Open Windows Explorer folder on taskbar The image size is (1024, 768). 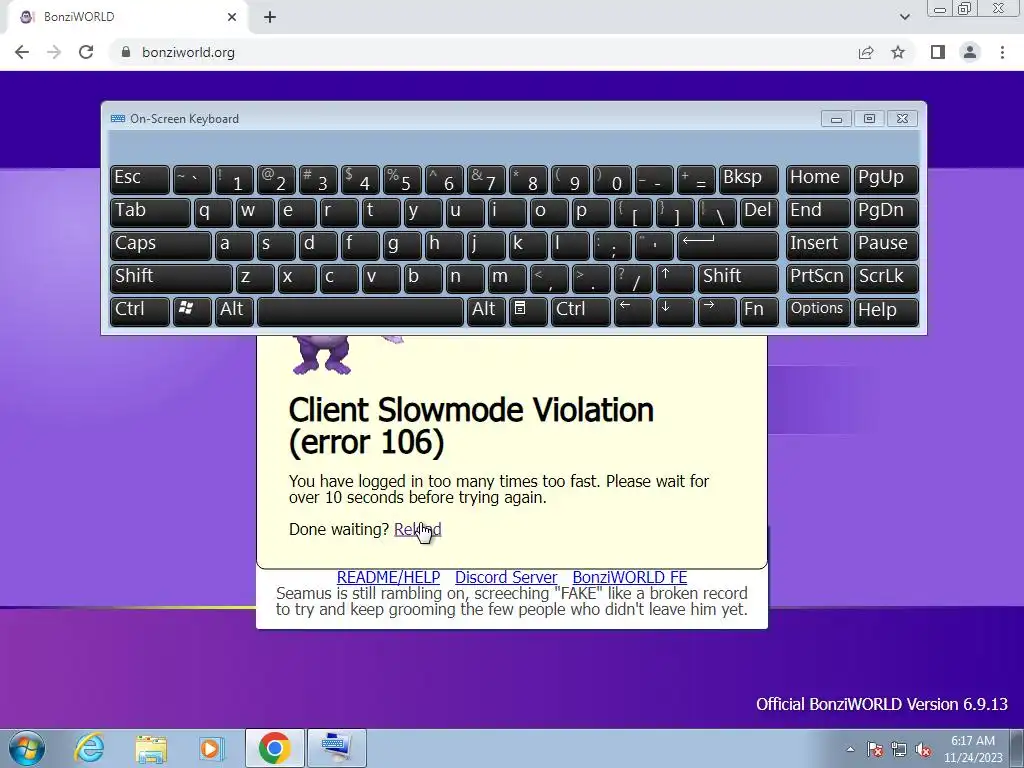(x=151, y=748)
